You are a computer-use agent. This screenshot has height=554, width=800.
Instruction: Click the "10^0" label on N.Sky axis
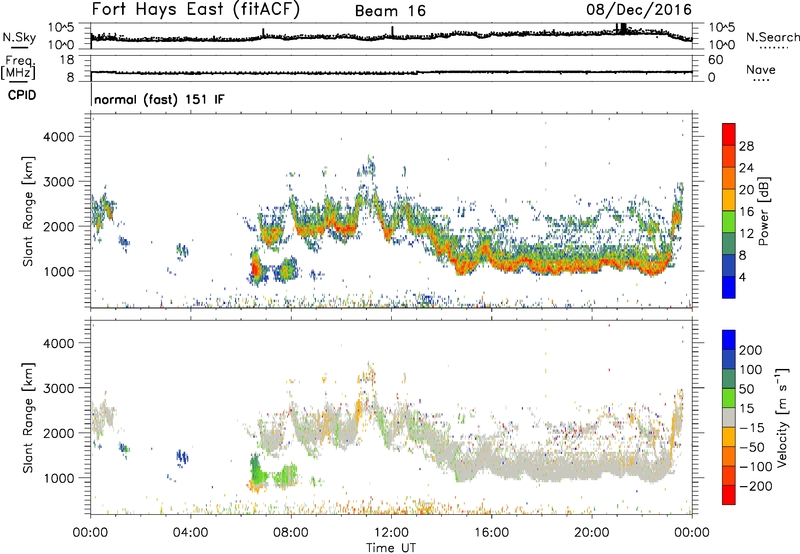tap(61, 45)
